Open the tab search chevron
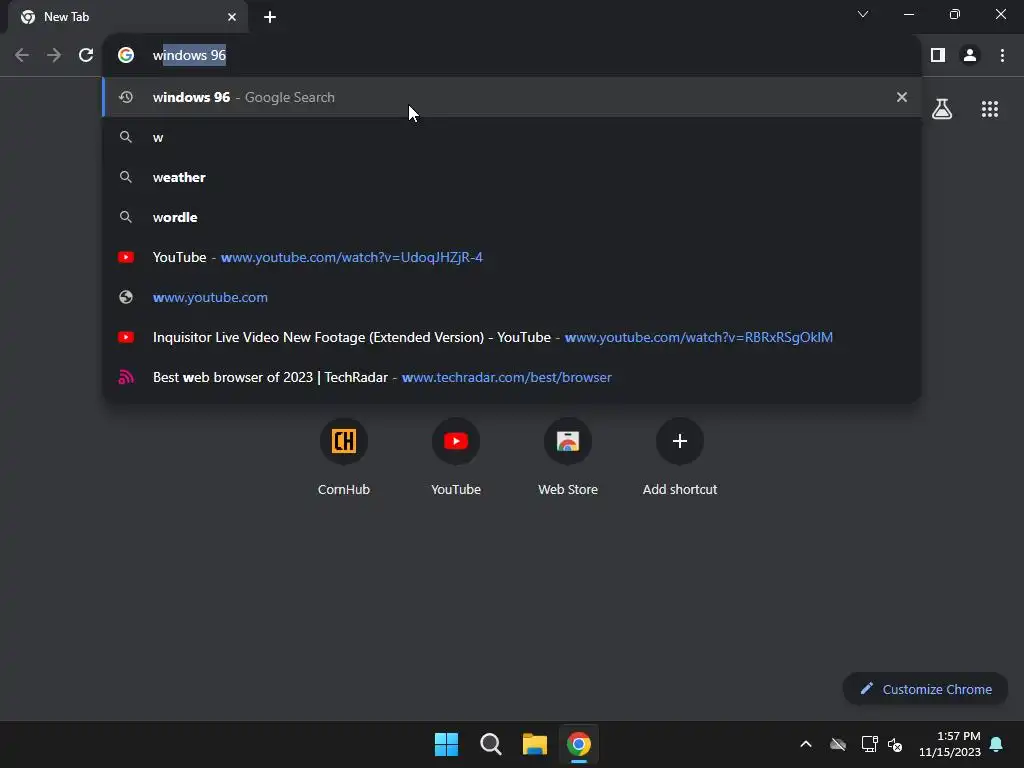The height and width of the screenshot is (768, 1024). click(x=863, y=14)
